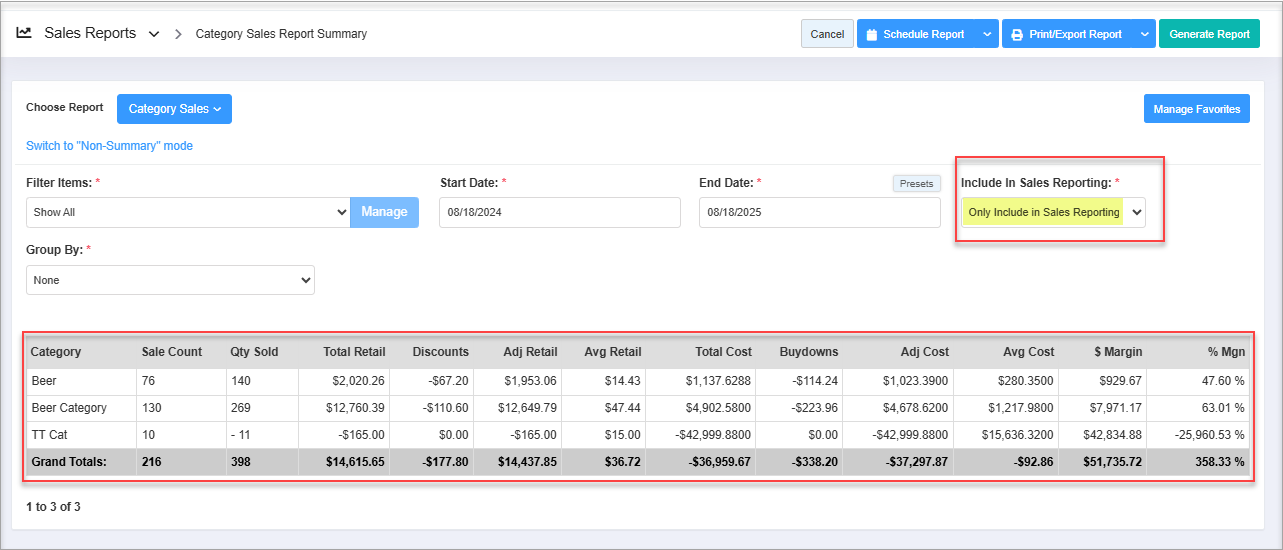
Task: Sort by the Total Retail column header
Action: click(354, 352)
